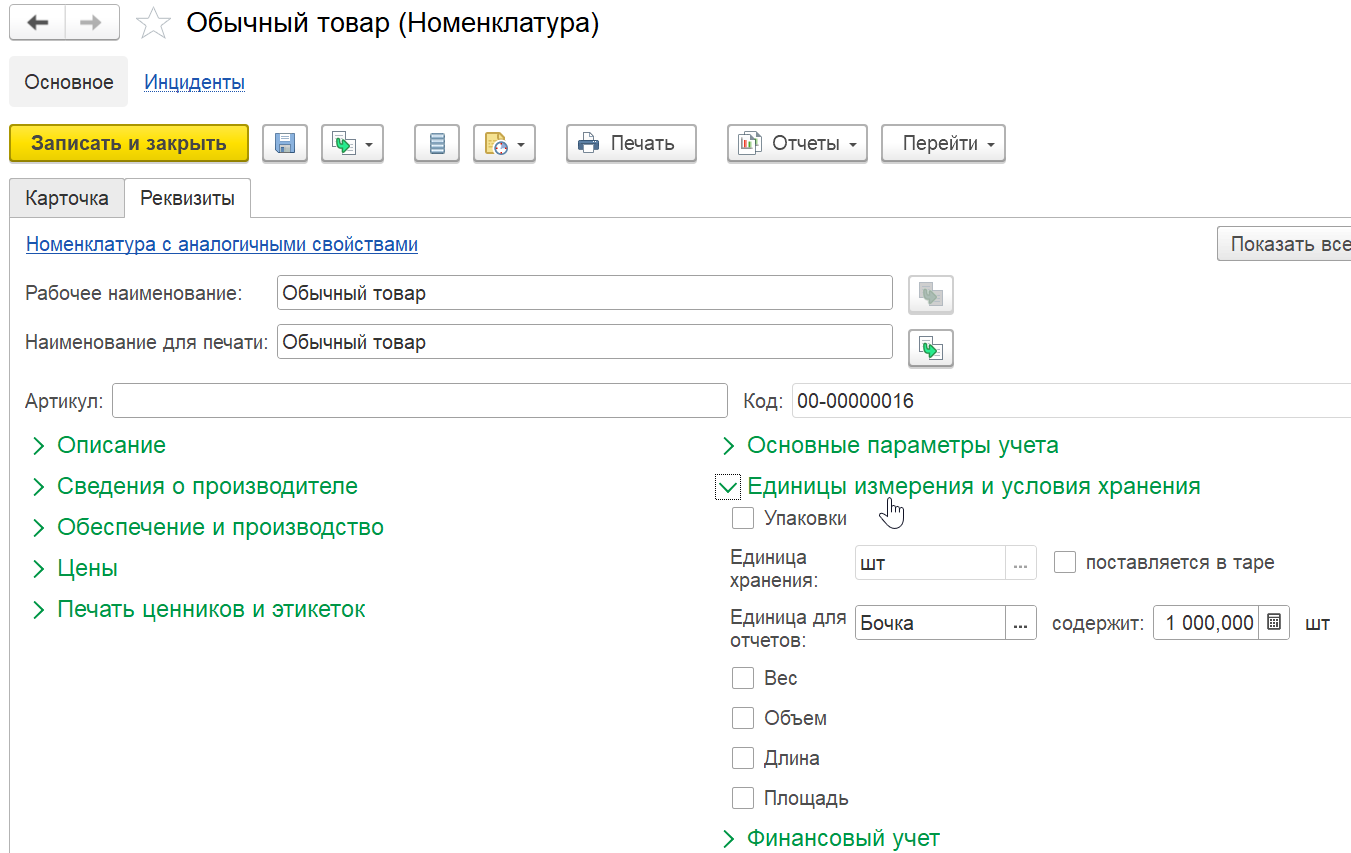Click the Печать button
Viewport: 1351px width, 853px height.
(x=631, y=143)
